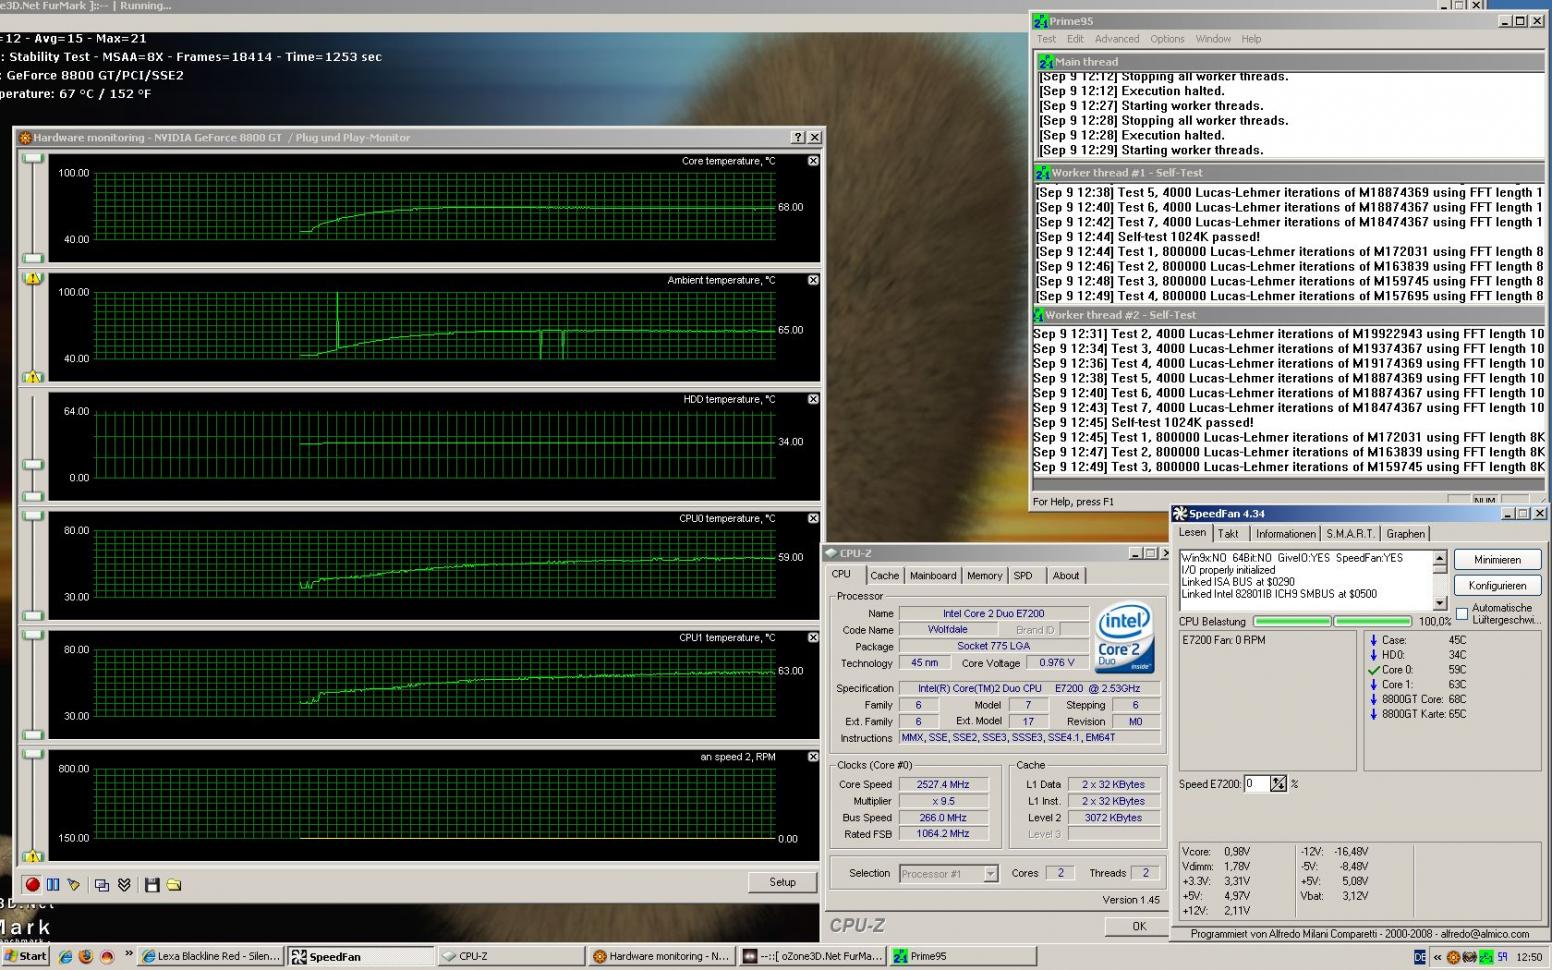Pause monitoring with the blue pause icon

point(53,885)
